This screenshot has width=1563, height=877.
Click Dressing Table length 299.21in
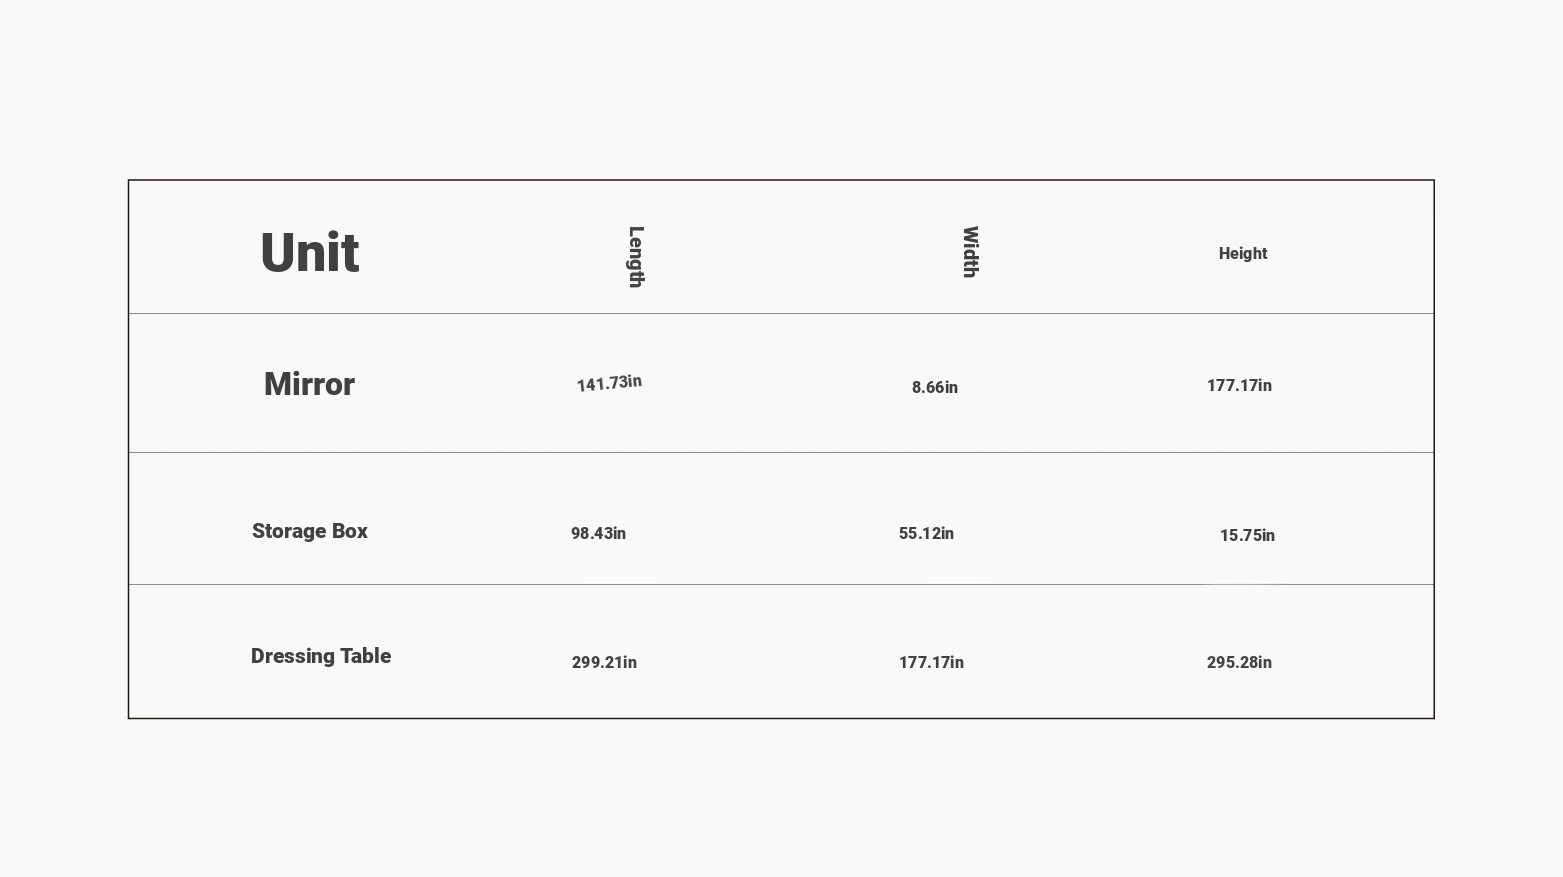pyautogui.click(x=604, y=662)
